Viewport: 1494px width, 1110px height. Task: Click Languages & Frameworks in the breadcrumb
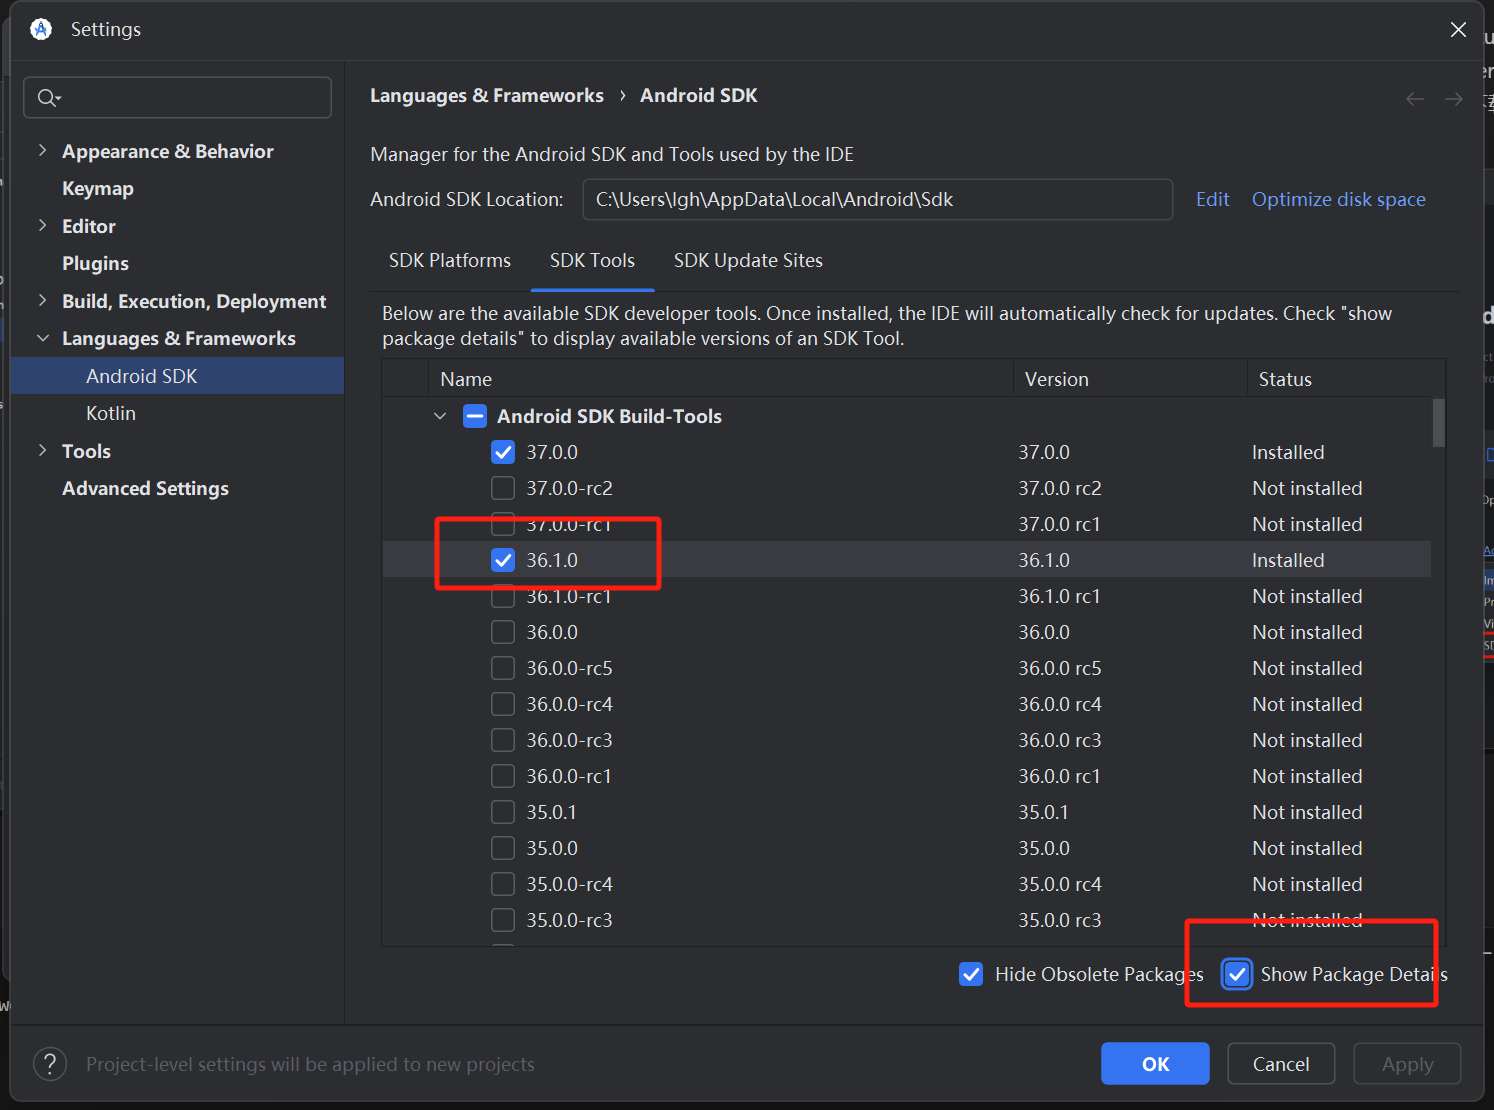pyautogui.click(x=487, y=95)
